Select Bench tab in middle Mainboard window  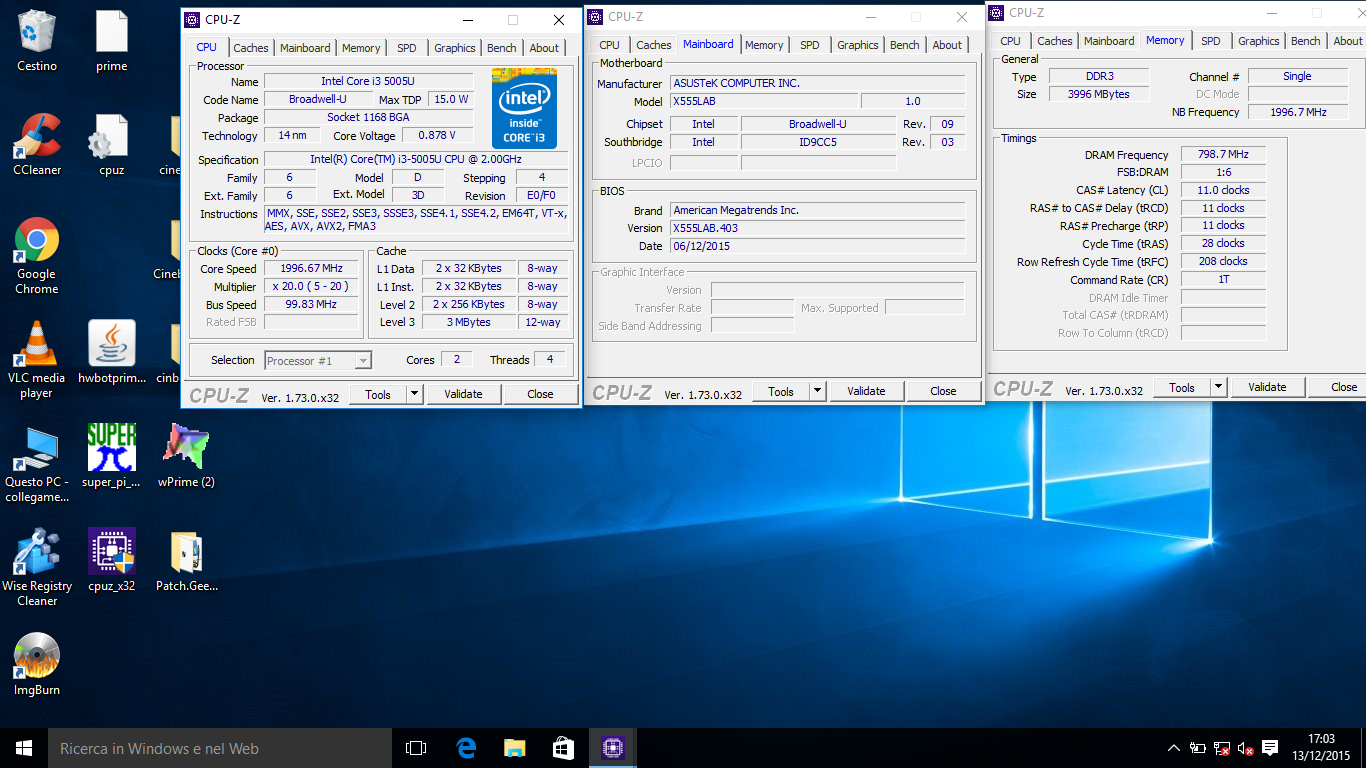coord(905,45)
